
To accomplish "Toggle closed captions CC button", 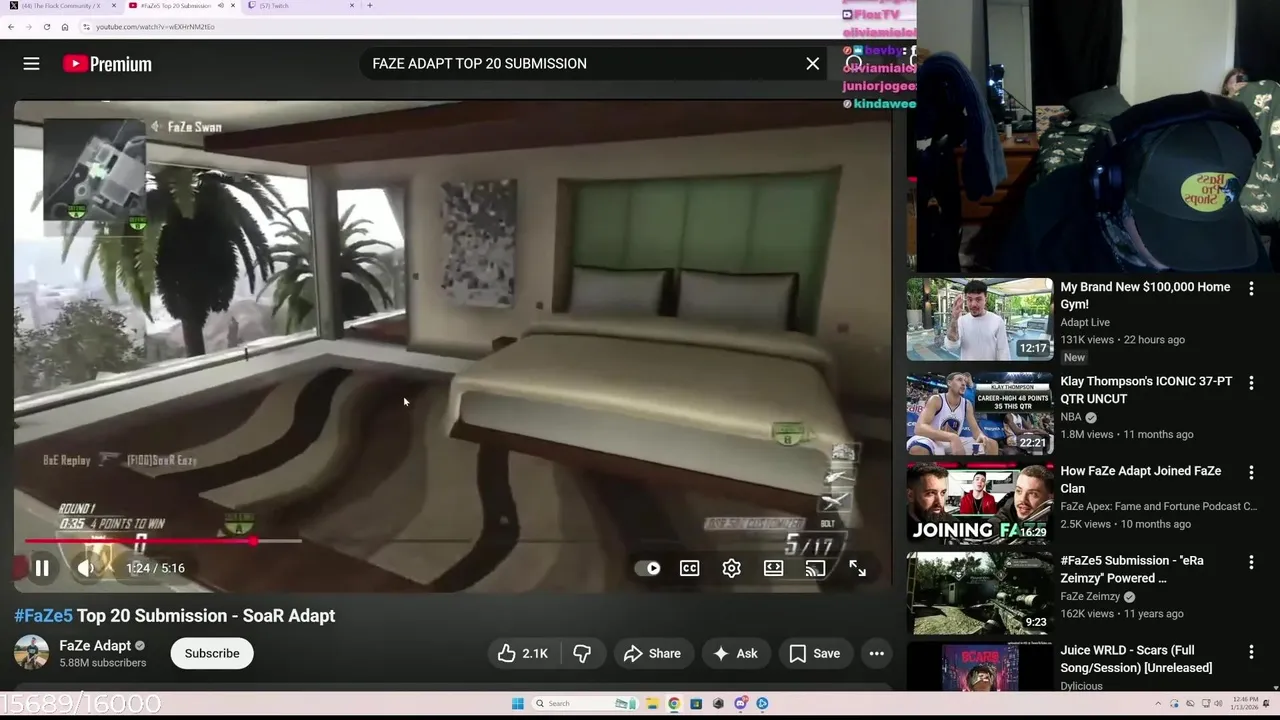I will click(690, 568).
